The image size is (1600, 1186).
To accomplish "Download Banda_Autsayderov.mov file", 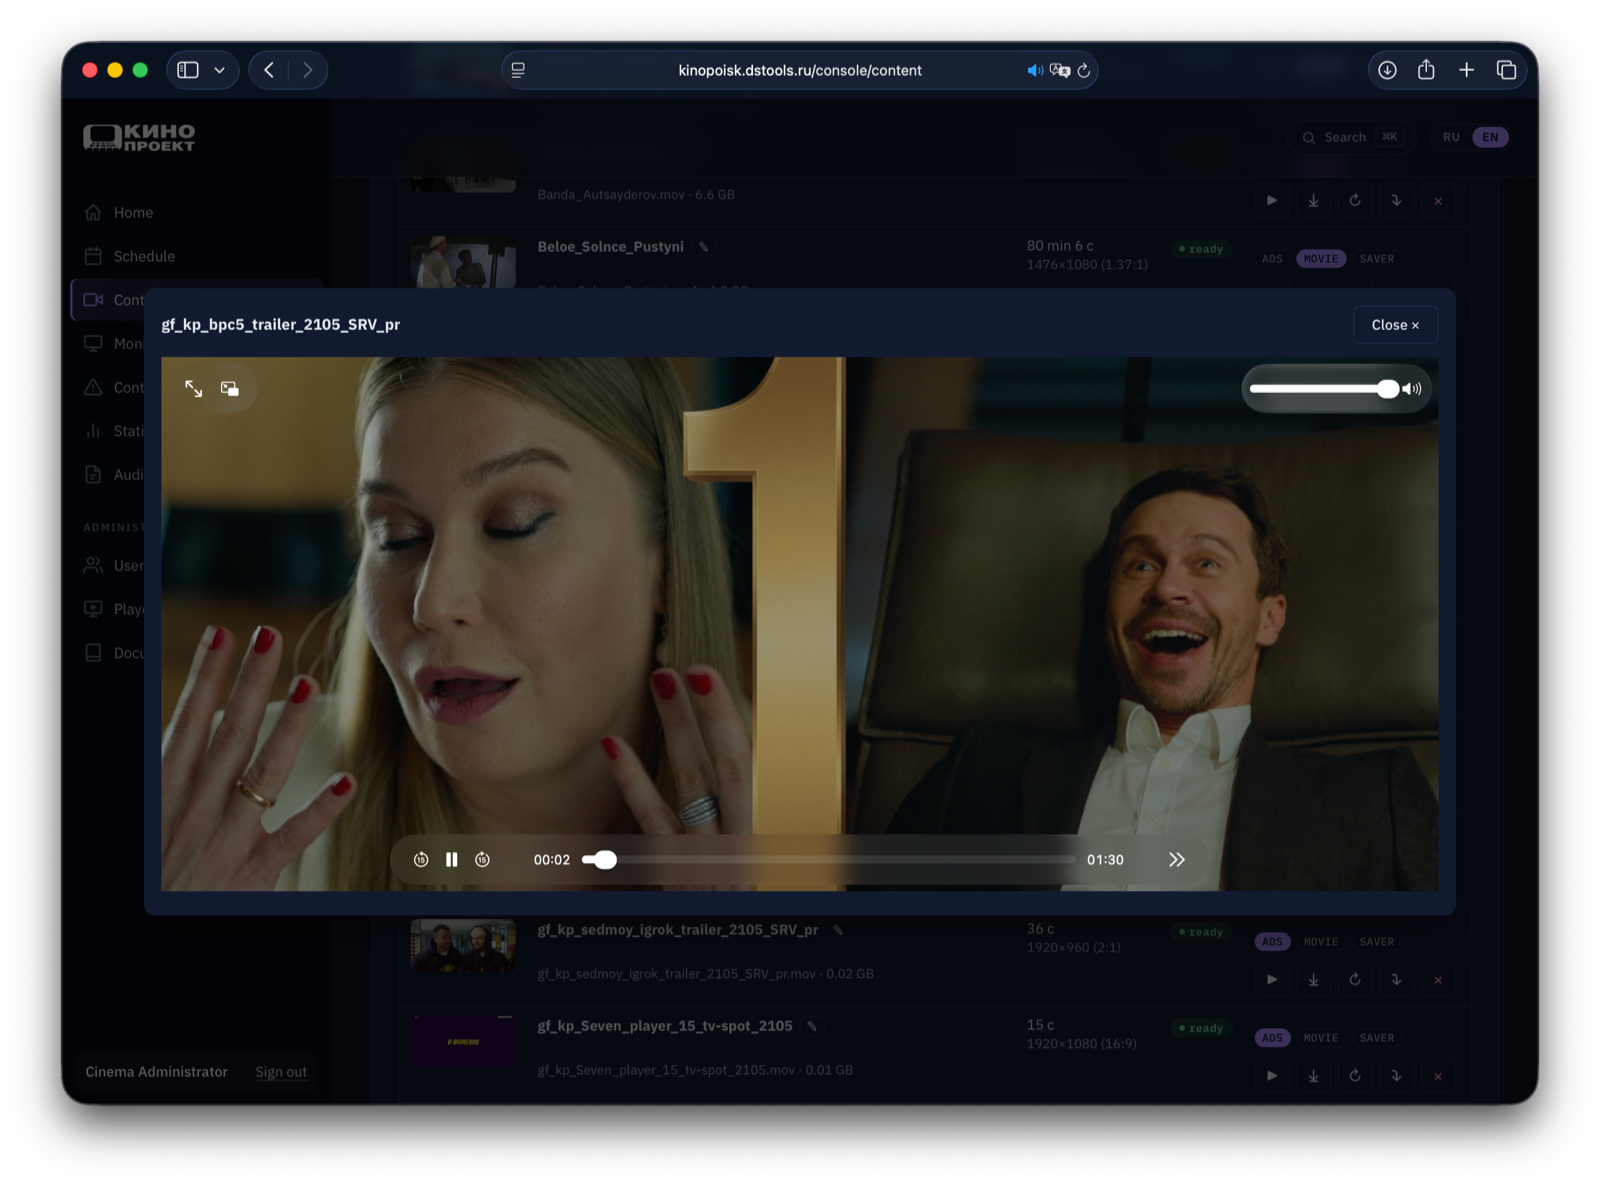I will click(1314, 201).
